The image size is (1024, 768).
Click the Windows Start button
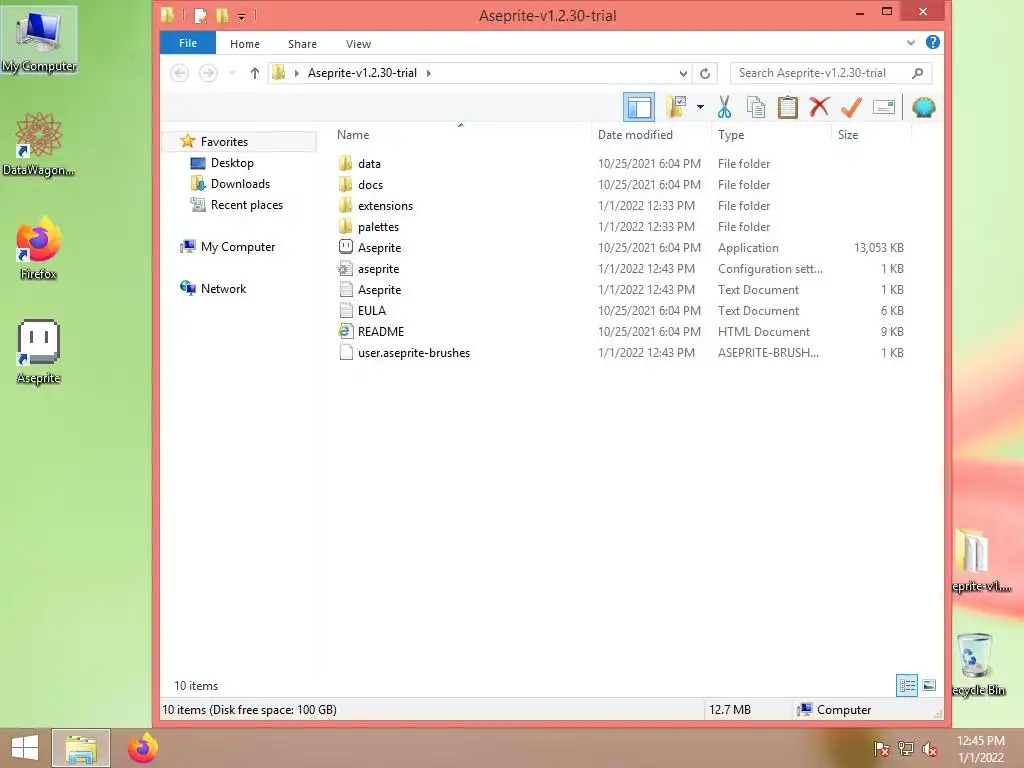[x=25, y=748]
